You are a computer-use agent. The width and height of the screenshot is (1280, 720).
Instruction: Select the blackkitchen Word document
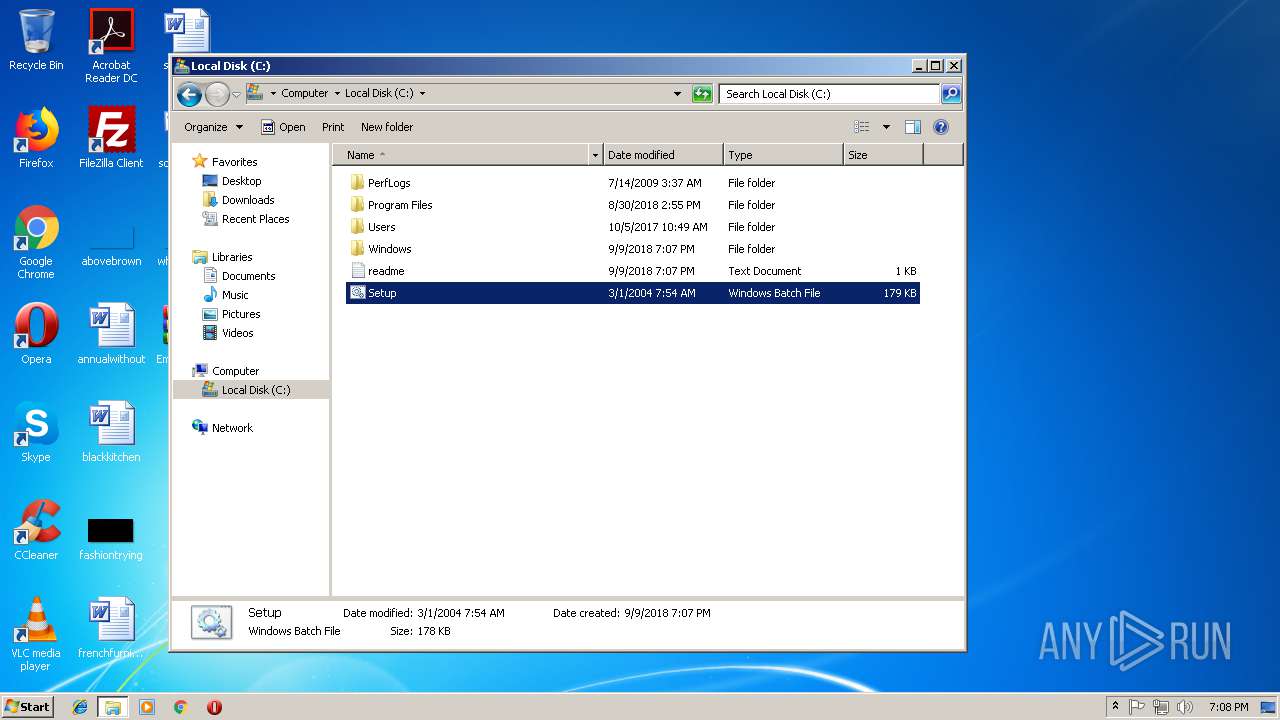[111, 432]
